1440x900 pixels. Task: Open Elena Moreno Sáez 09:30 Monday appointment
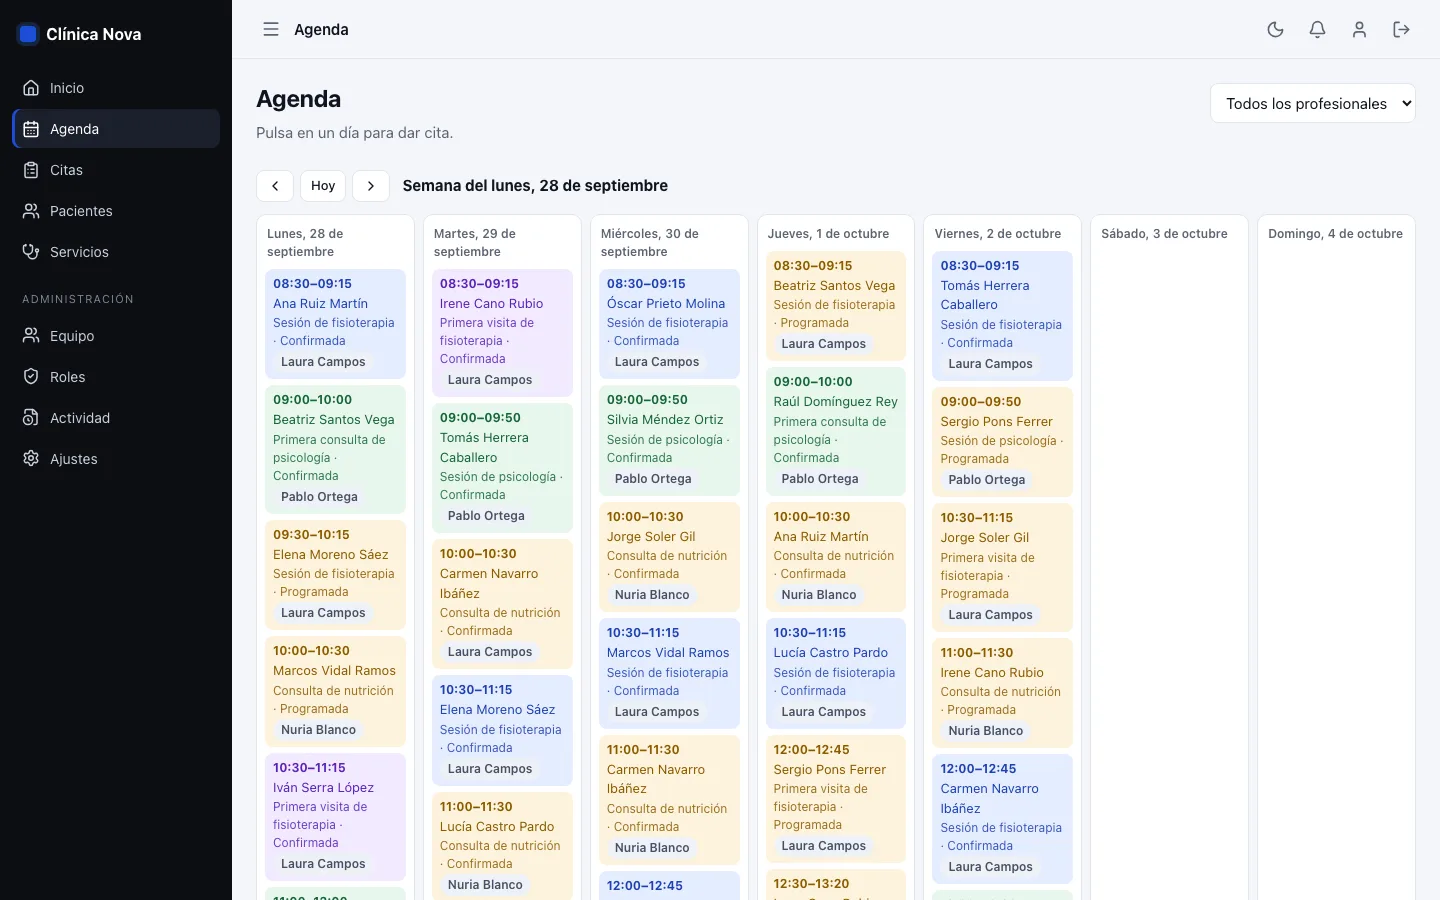coord(335,574)
